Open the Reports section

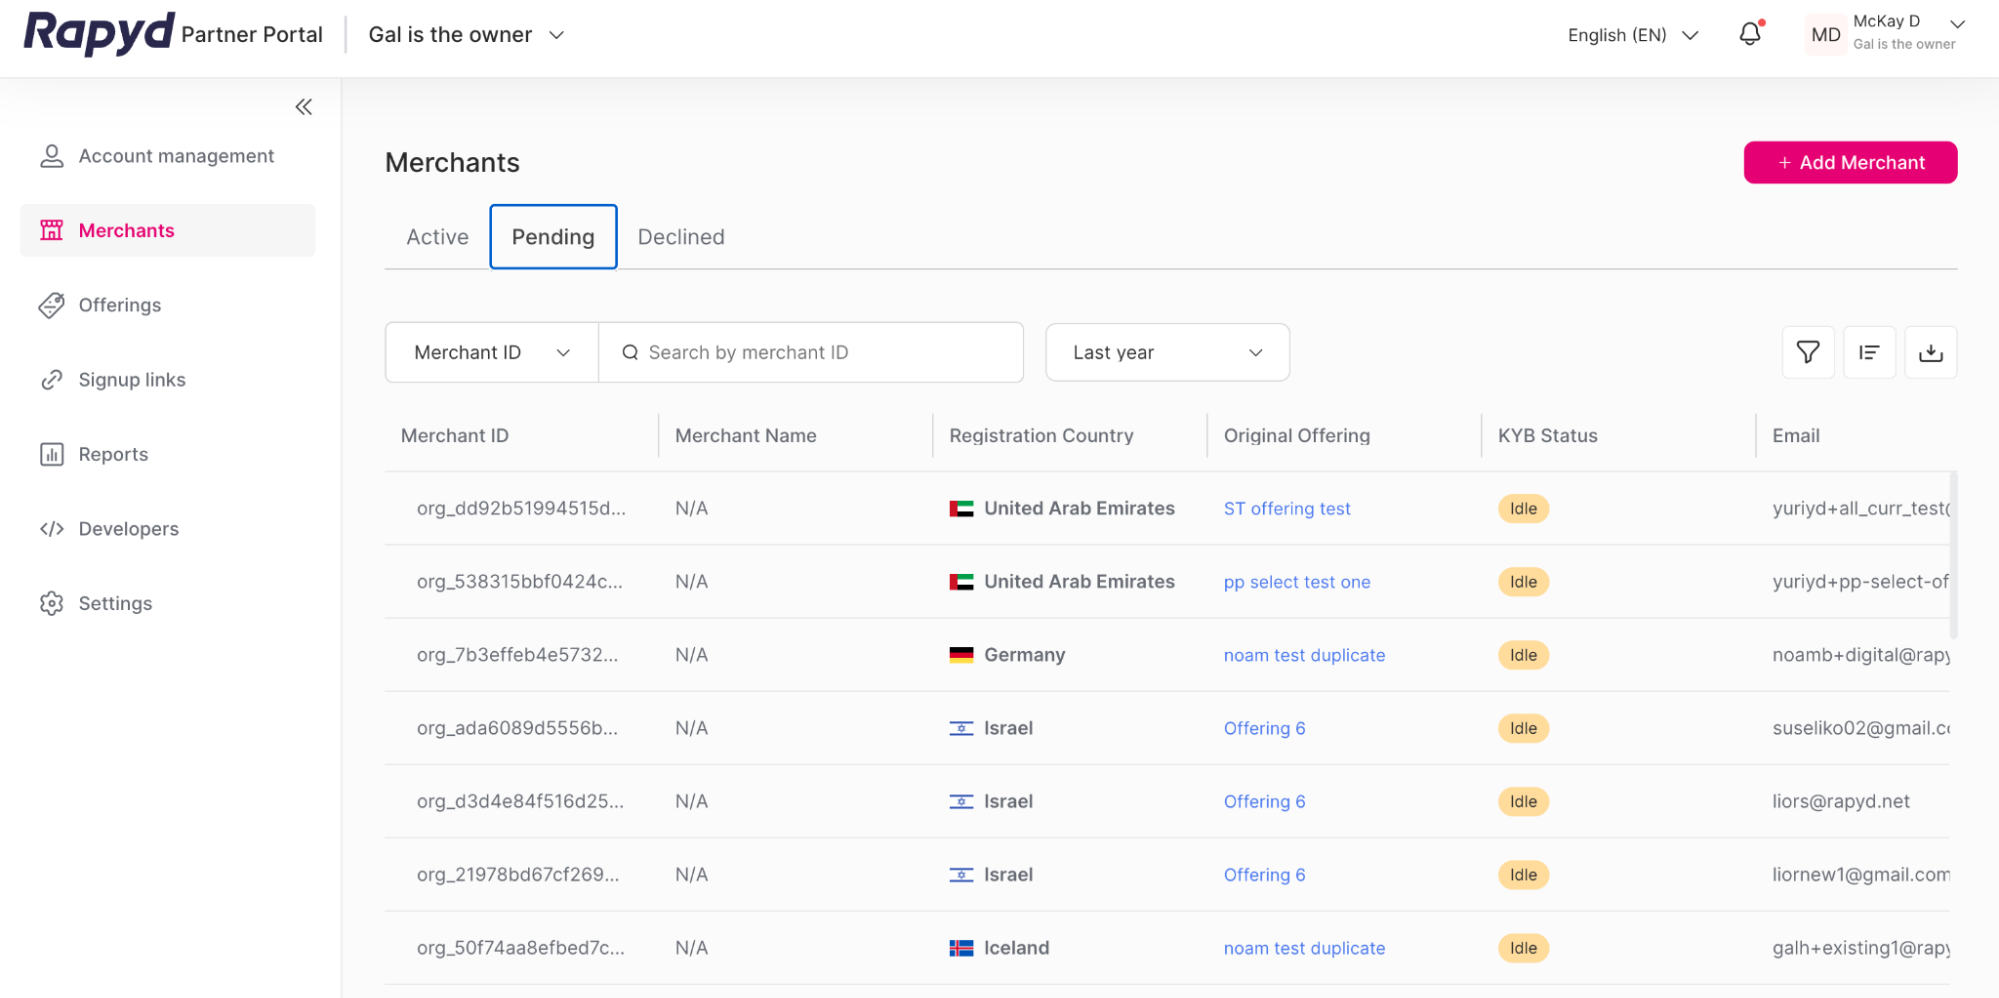point(113,453)
